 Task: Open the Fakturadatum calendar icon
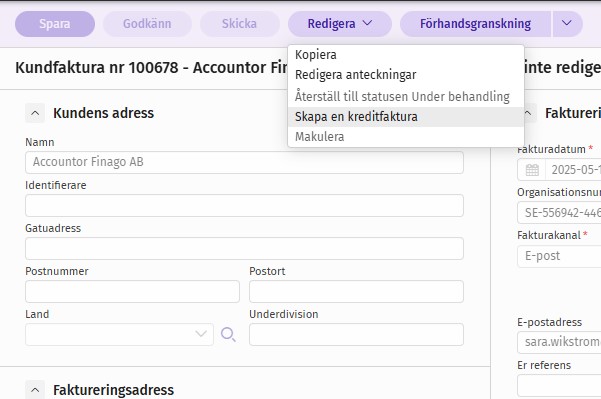point(532,170)
